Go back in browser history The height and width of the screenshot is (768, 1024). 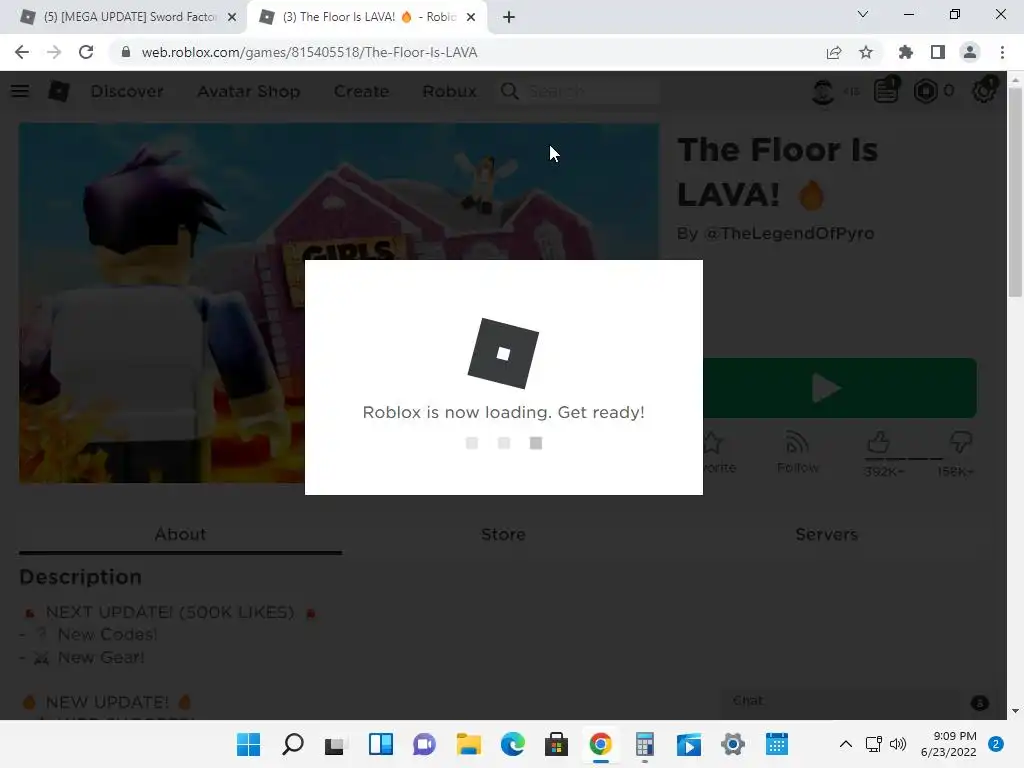click(x=22, y=52)
